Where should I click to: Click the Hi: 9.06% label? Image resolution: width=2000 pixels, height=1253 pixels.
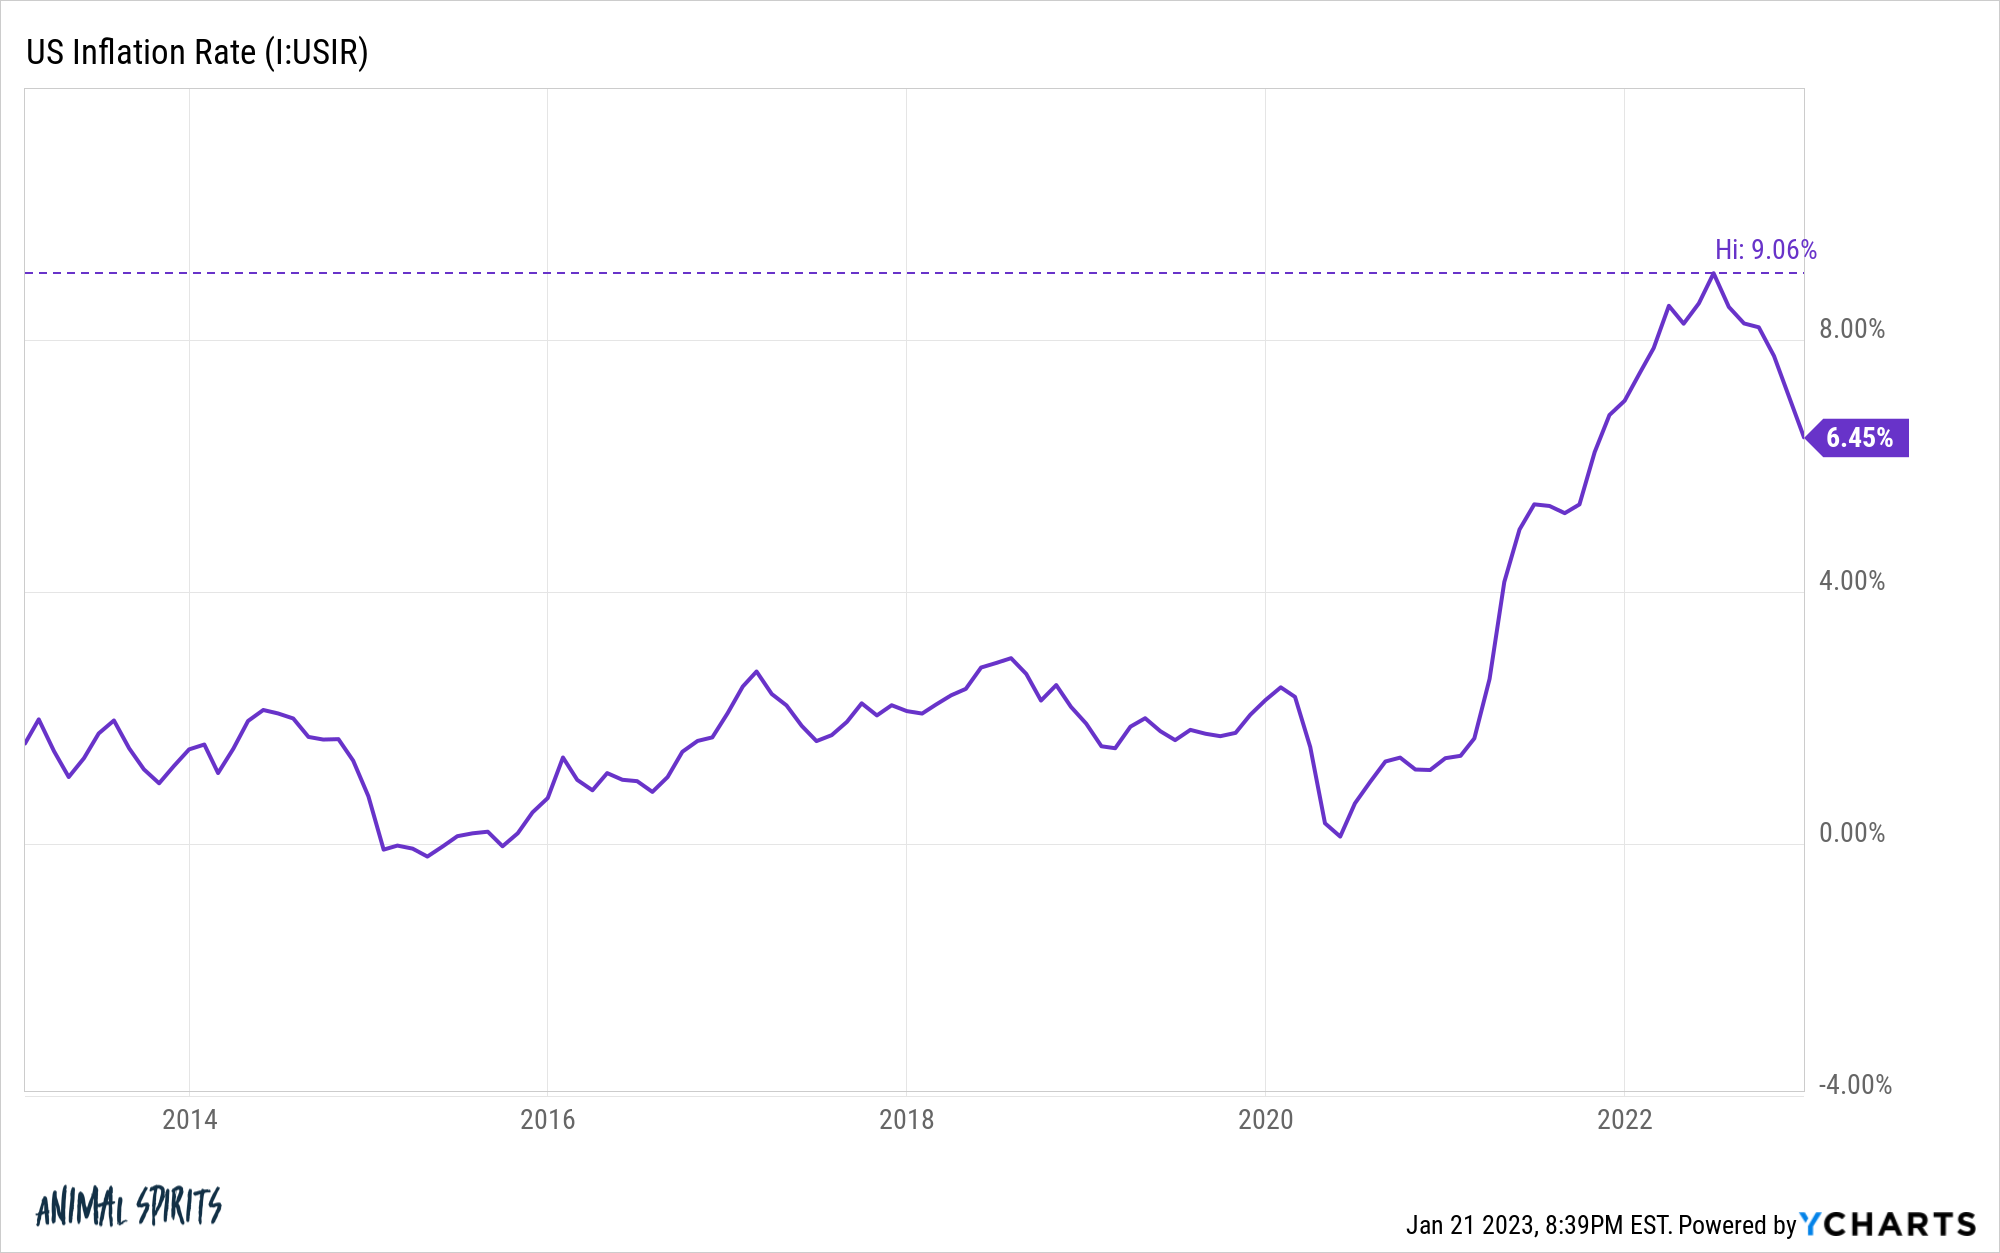1766,249
